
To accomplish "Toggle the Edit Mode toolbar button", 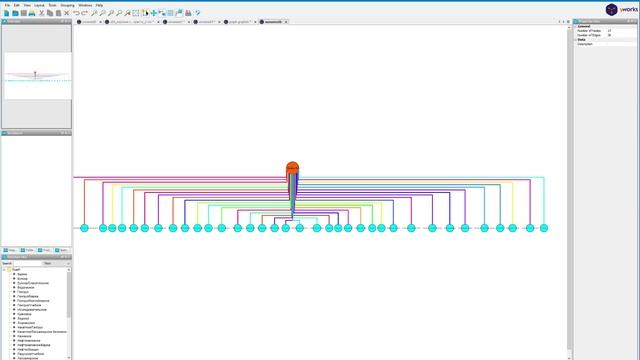I will (145, 13).
